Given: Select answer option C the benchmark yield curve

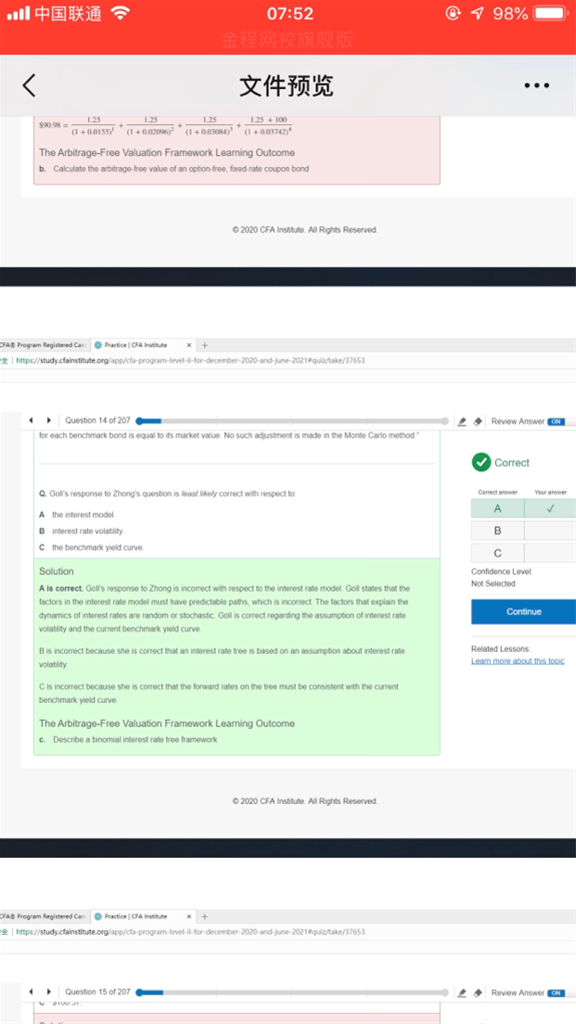Looking at the screenshot, I should click(91, 547).
